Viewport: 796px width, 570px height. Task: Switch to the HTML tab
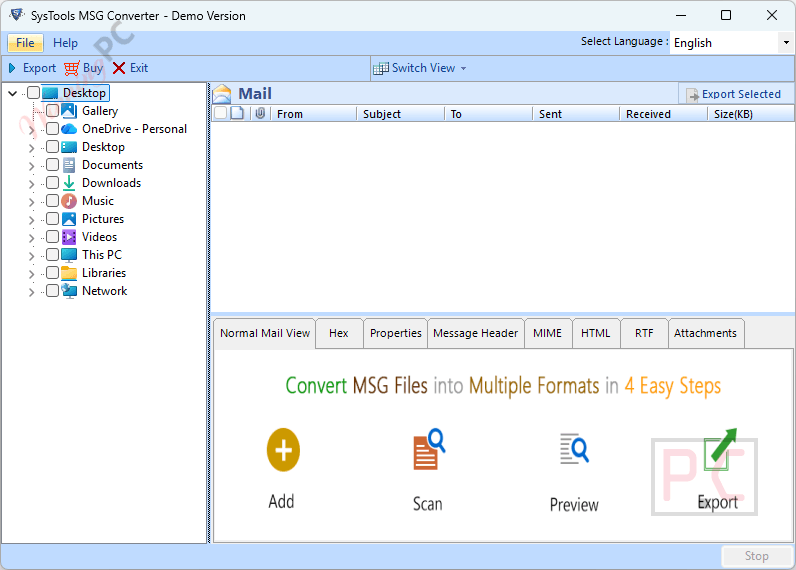pyautogui.click(x=596, y=333)
